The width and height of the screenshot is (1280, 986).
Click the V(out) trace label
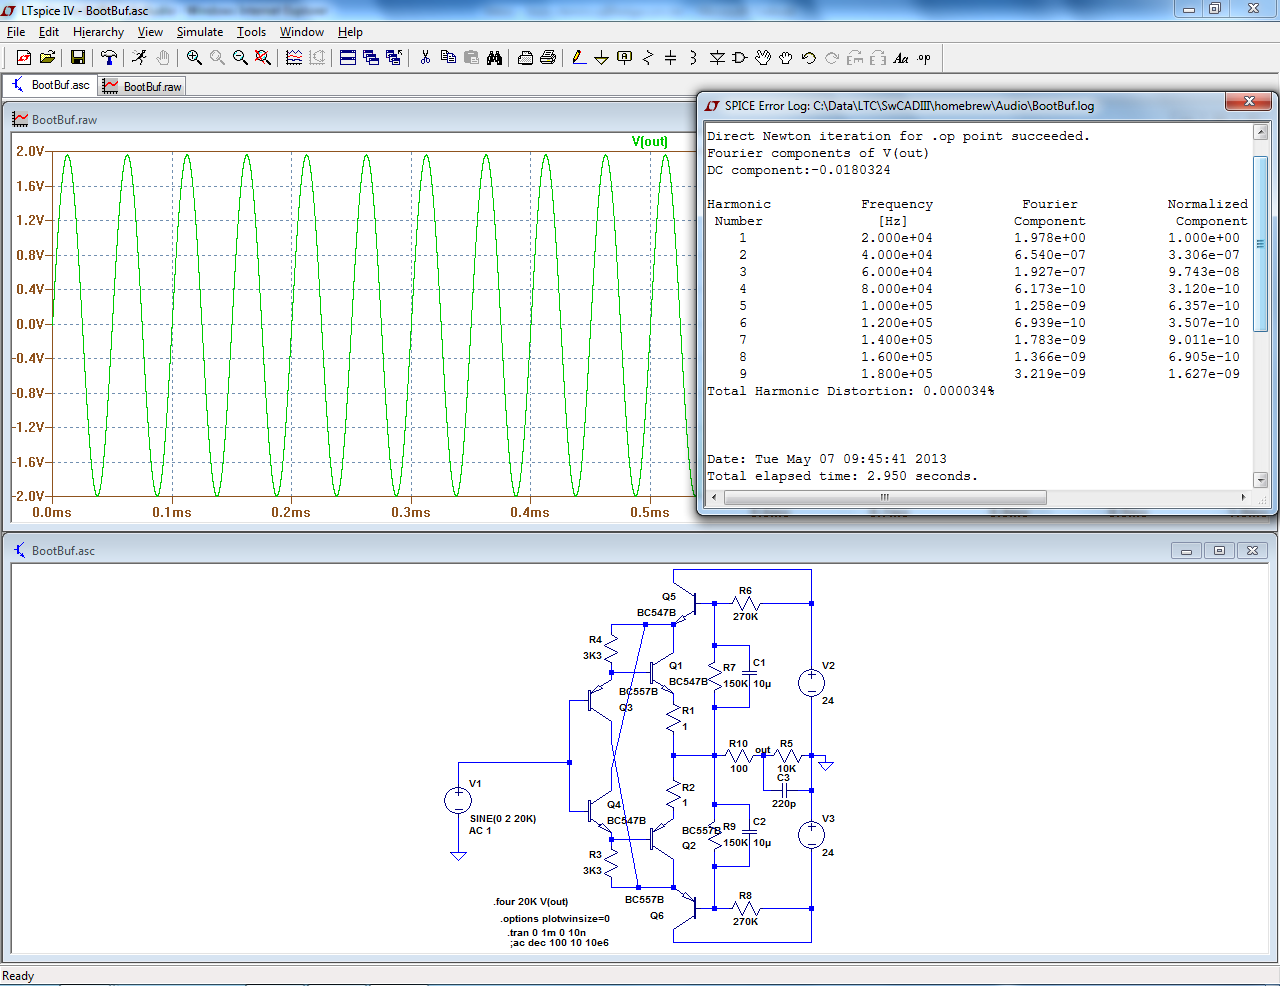(650, 141)
